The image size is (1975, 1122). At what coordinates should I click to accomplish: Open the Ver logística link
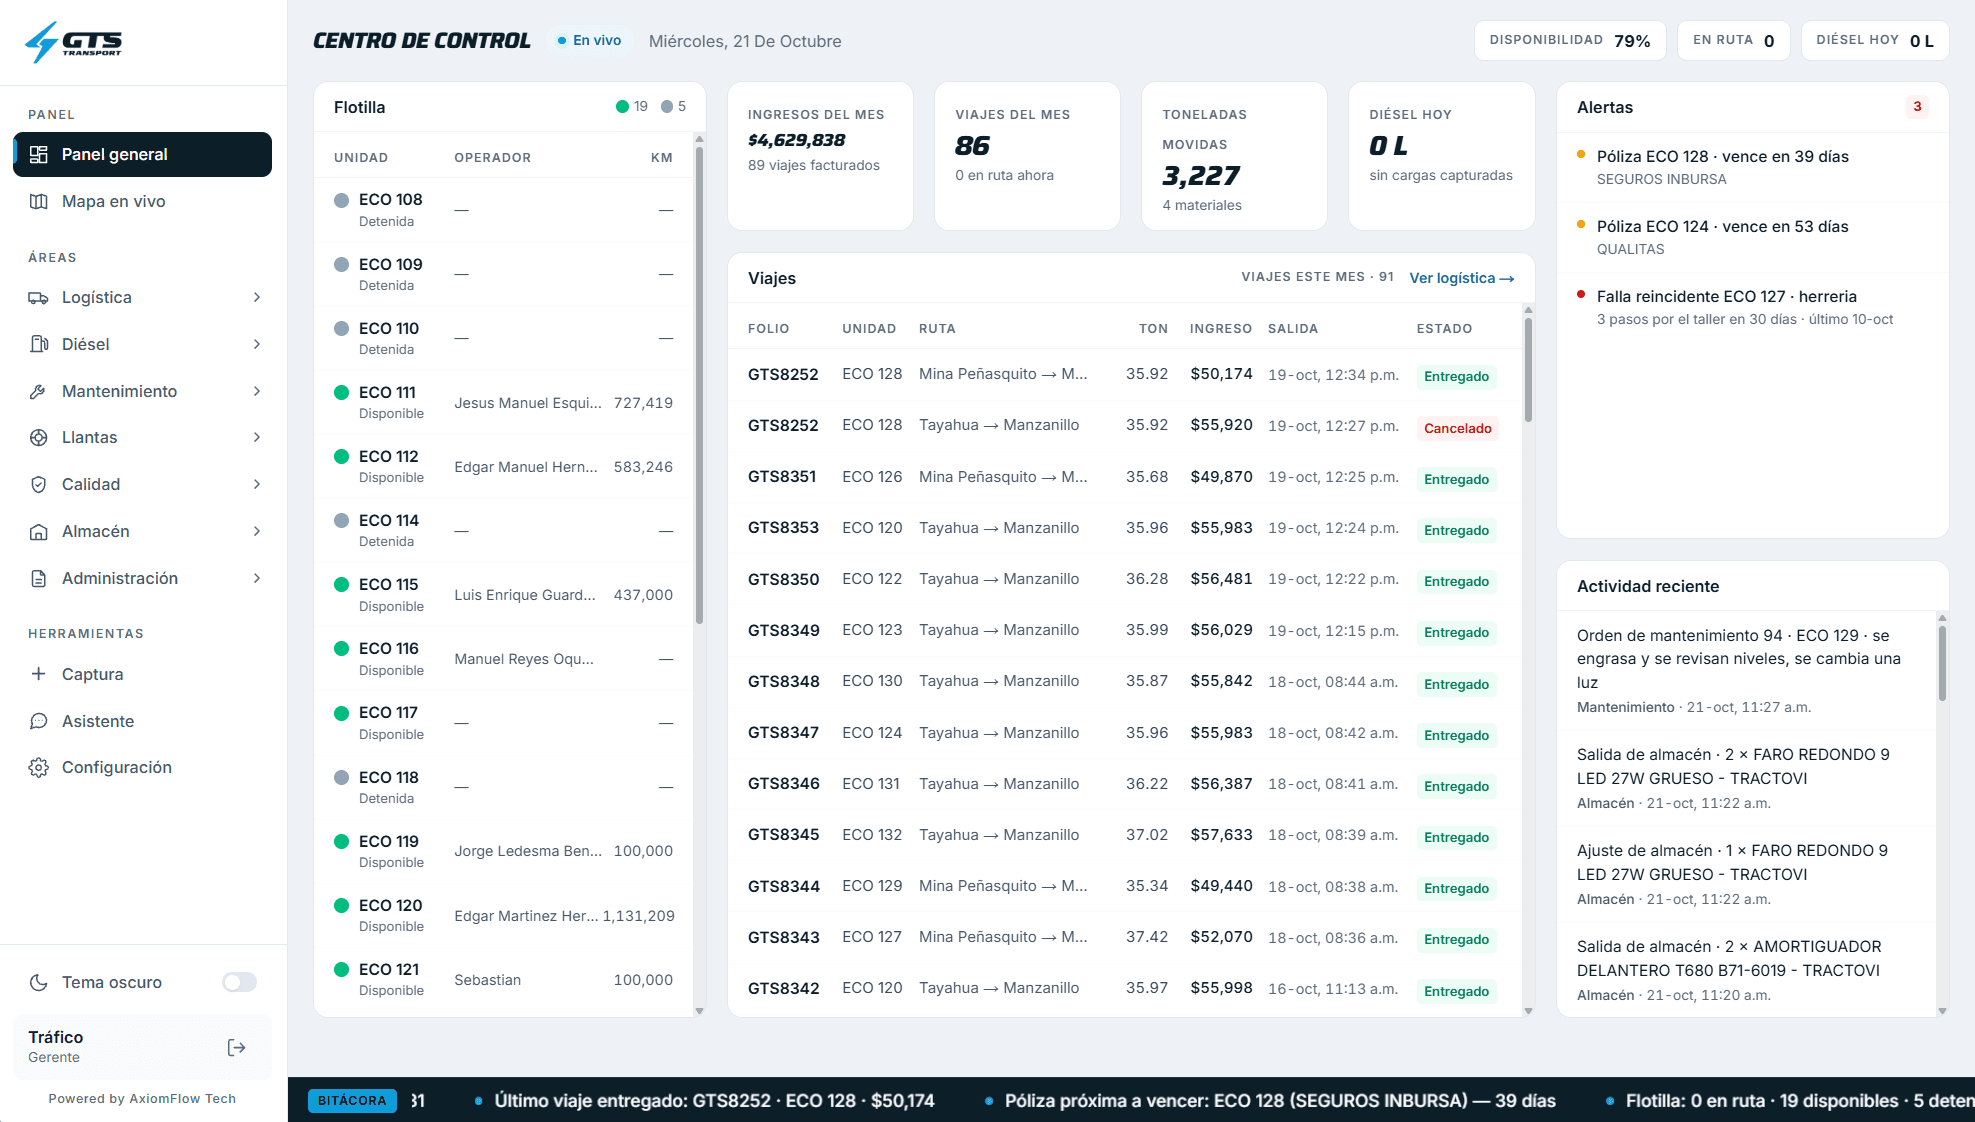(1461, 278)
